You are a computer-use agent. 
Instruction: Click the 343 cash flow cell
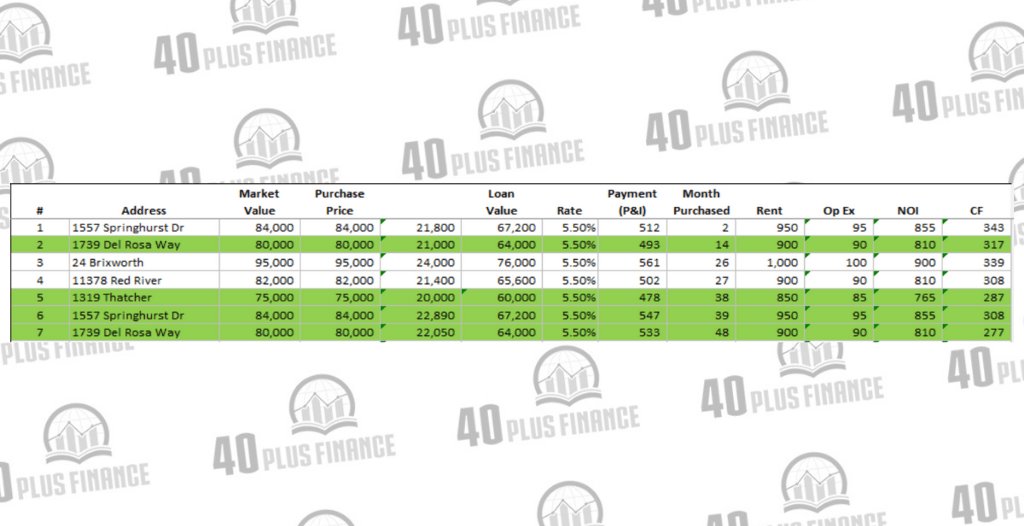977,228
